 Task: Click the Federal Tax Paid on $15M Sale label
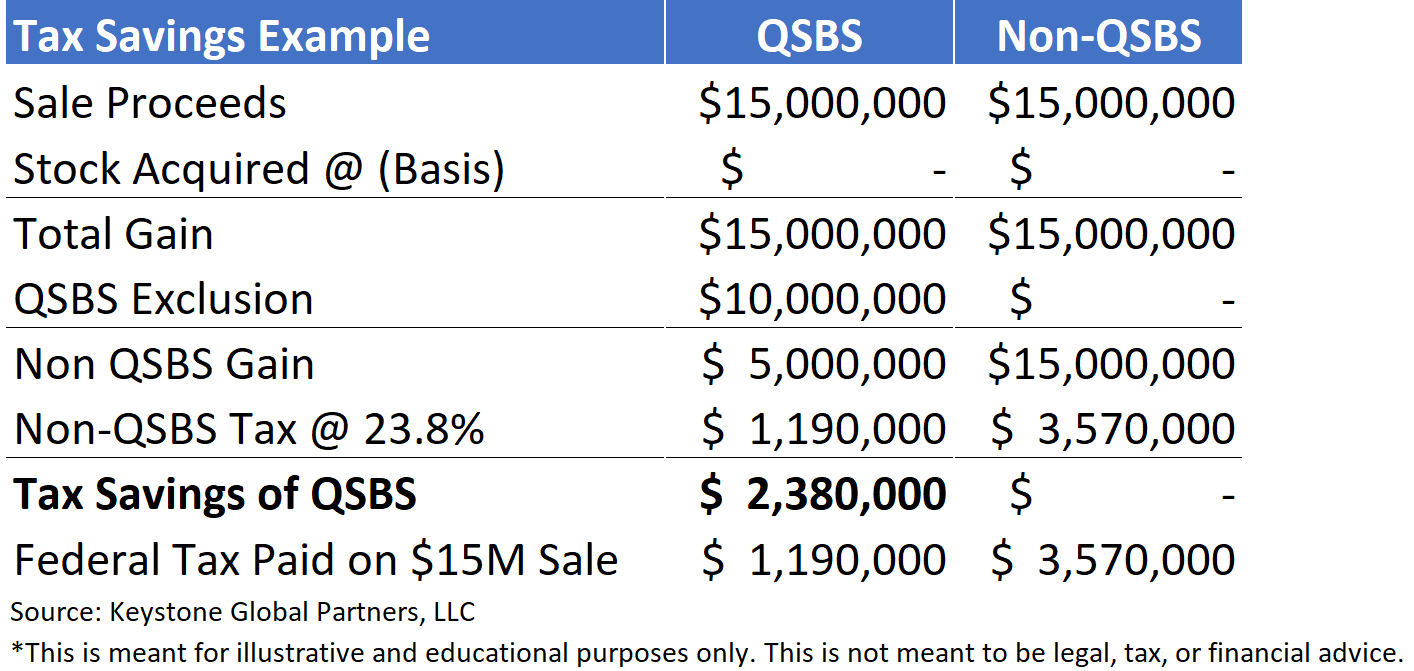point(316,560)
